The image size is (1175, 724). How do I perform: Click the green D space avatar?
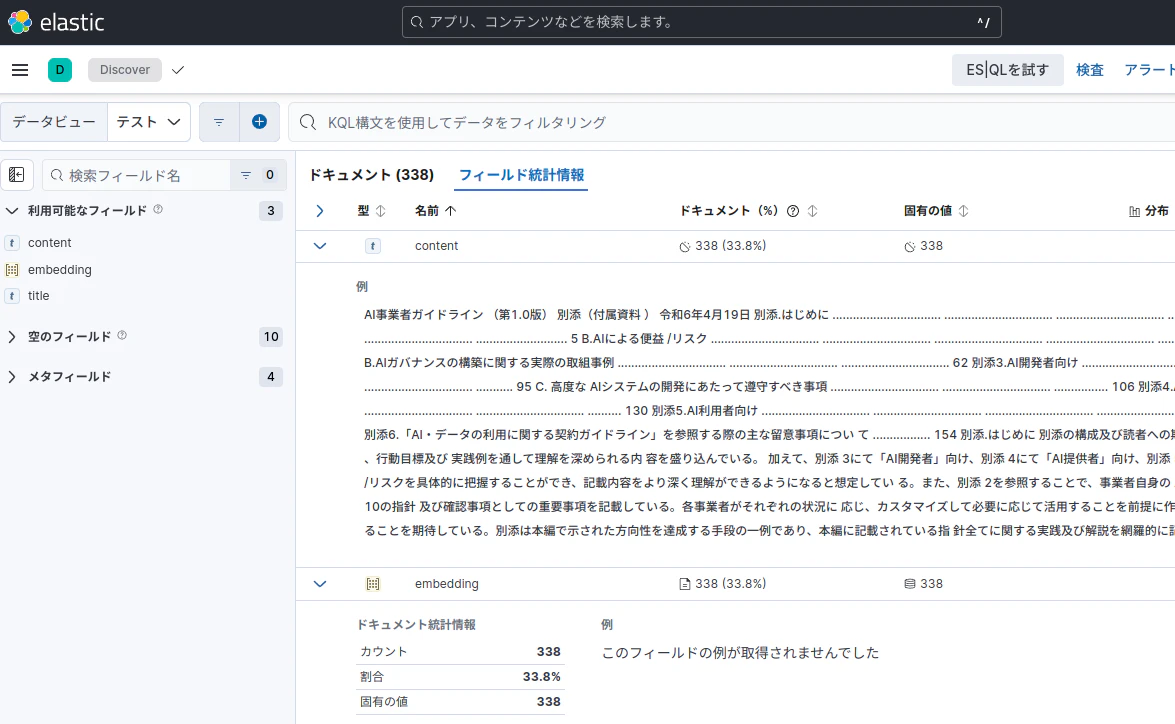(60, 70)
